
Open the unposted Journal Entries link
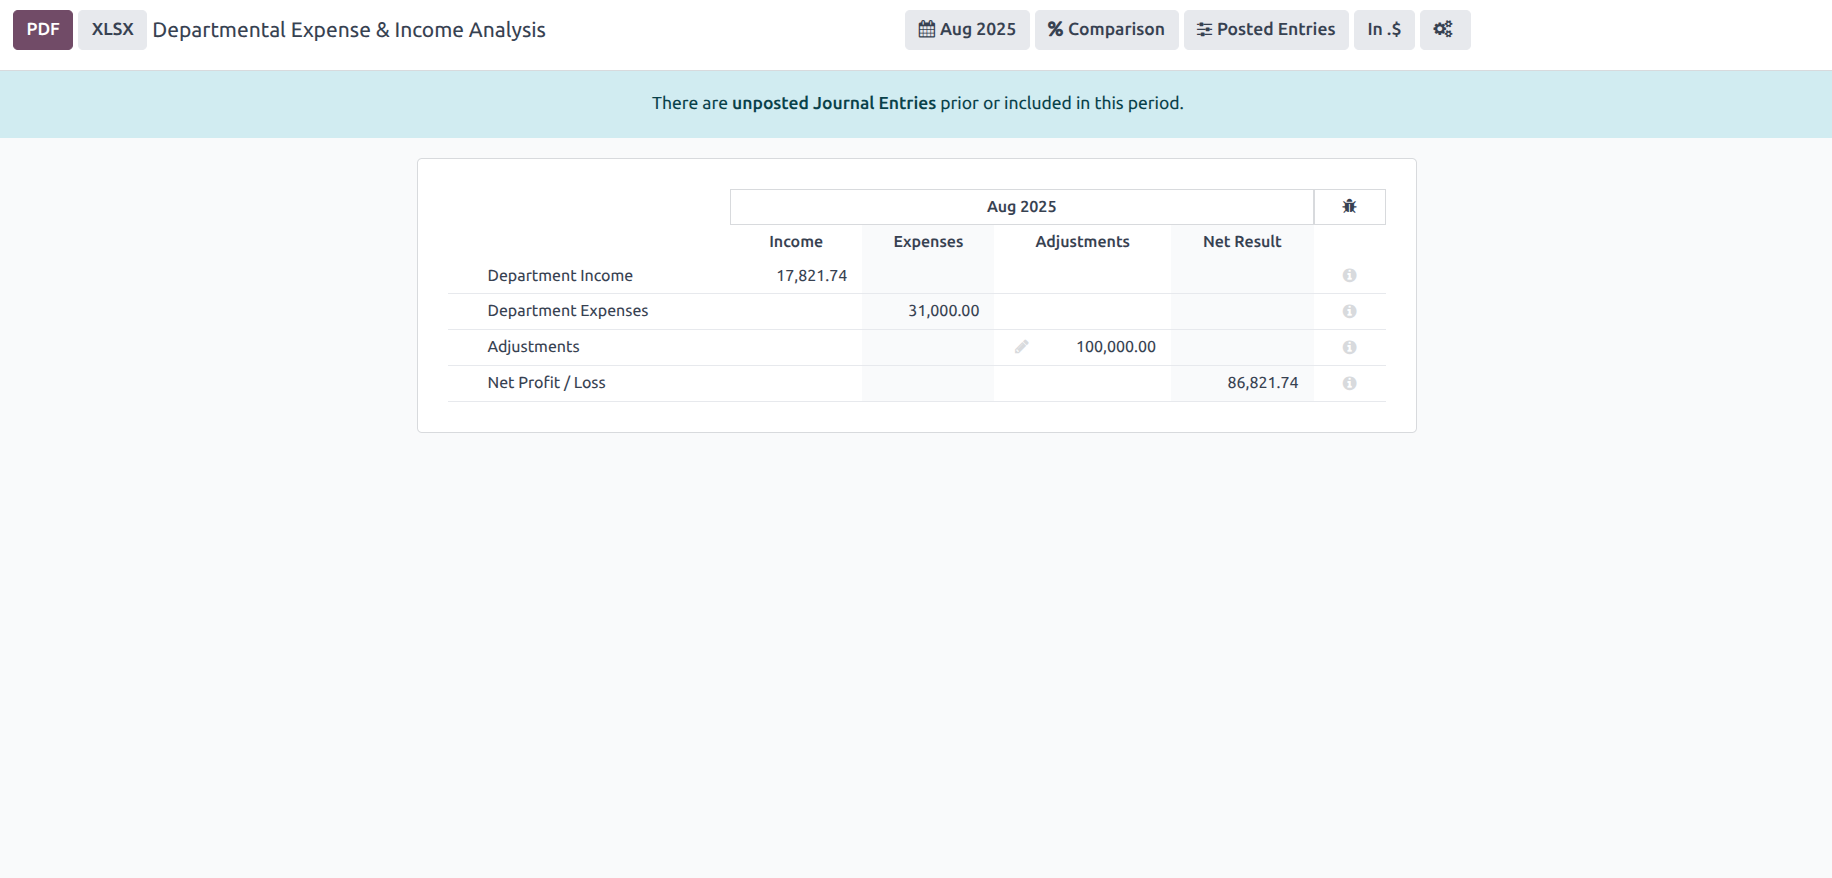pos(834,103)
